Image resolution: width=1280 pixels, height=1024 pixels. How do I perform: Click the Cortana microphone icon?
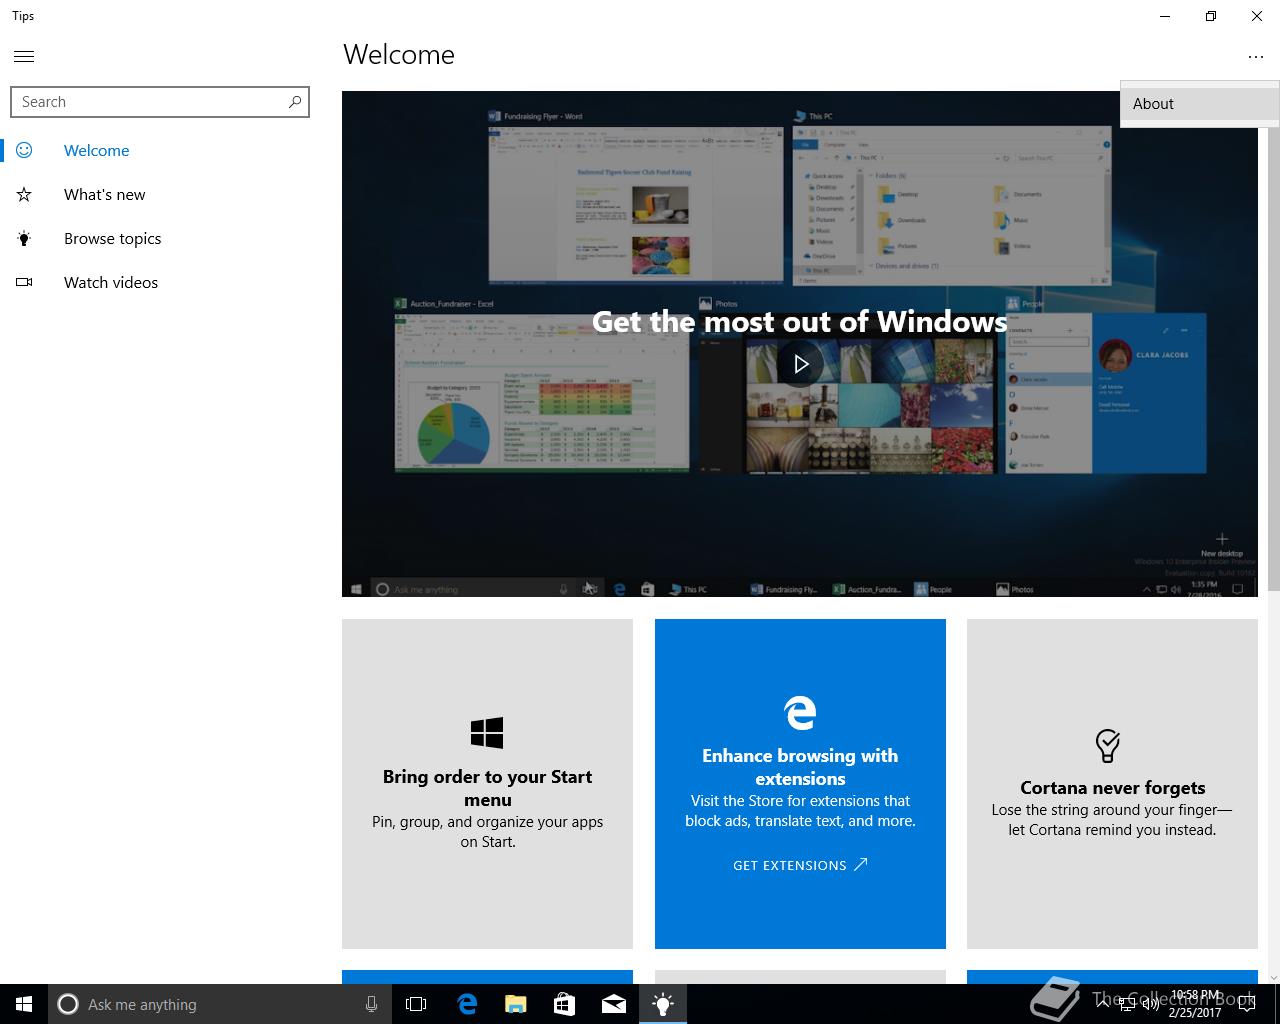(x=371, y=1004)
